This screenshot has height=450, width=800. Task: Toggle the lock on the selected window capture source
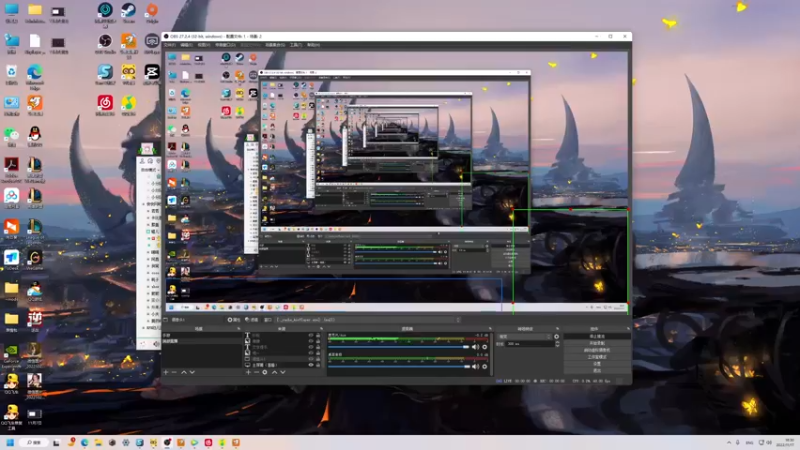click(x=318, y=359)
